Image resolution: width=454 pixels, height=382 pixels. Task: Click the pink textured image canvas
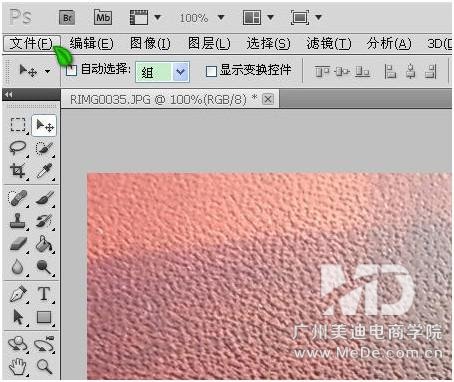[x=270, y=276]
